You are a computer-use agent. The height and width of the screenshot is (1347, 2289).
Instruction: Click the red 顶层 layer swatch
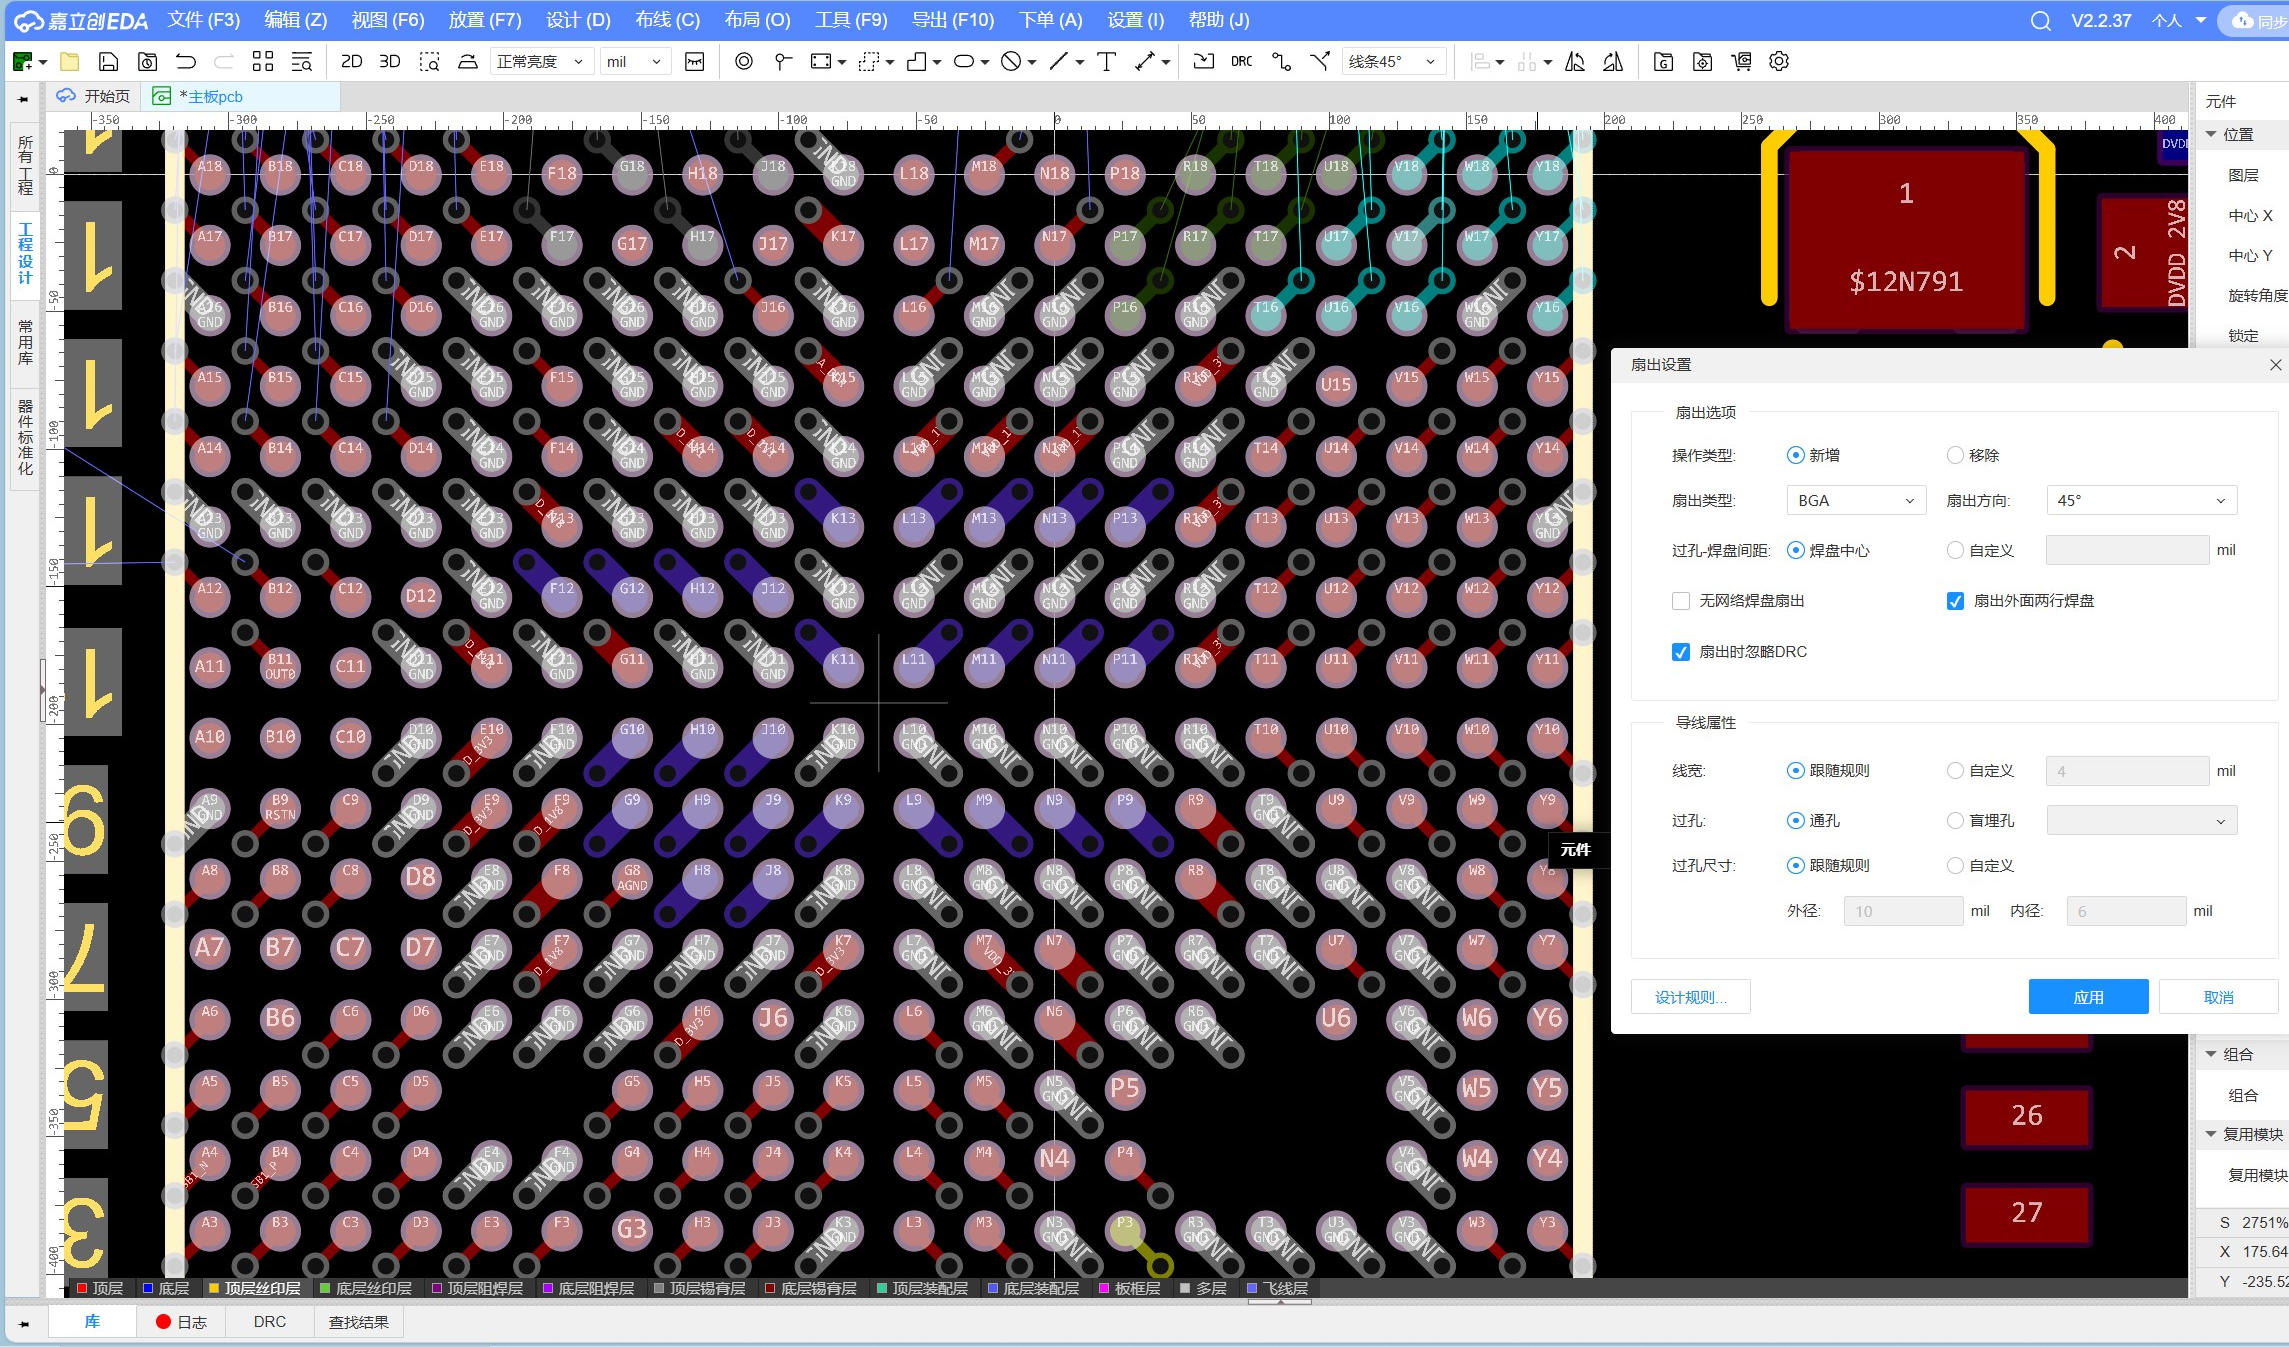coord(82,1288)
